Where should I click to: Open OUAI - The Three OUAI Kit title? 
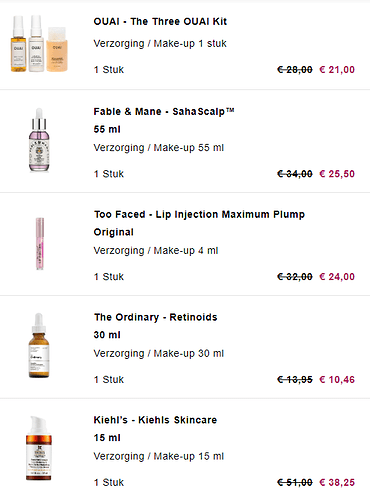tap(160, 22)
